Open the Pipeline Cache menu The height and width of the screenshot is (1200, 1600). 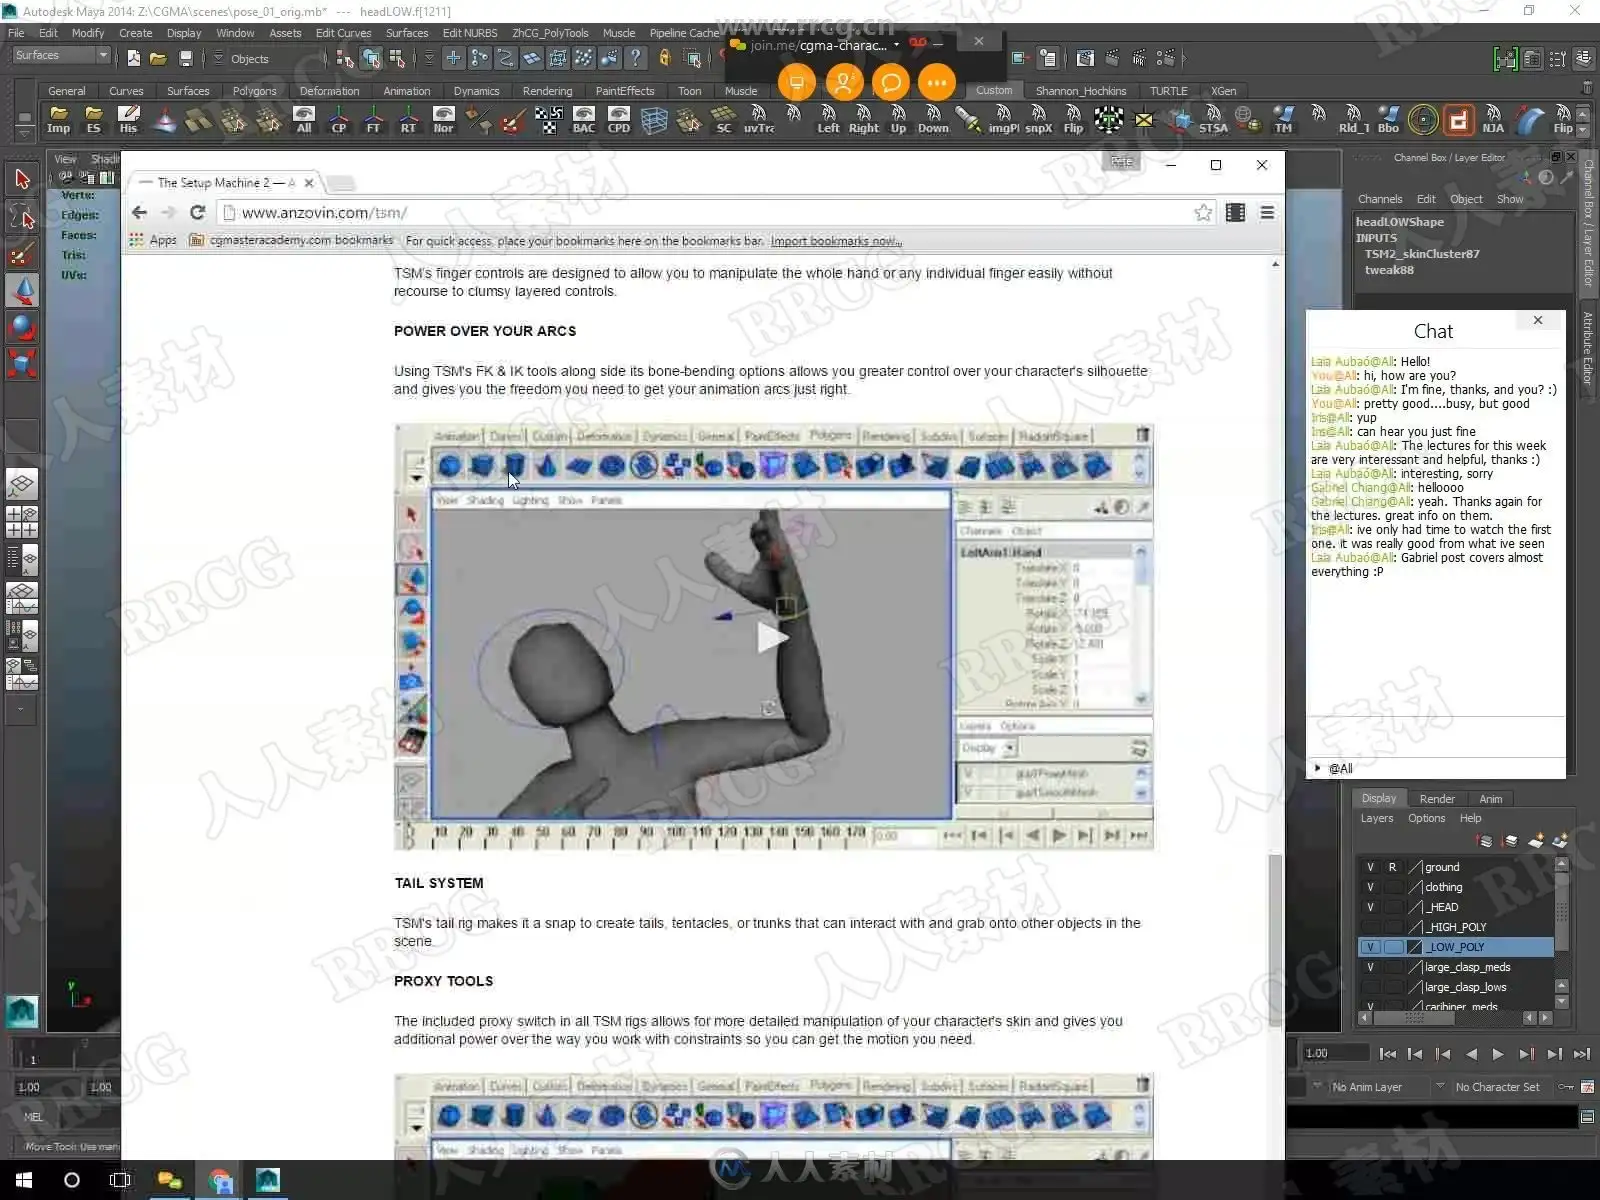click(684, 33)
